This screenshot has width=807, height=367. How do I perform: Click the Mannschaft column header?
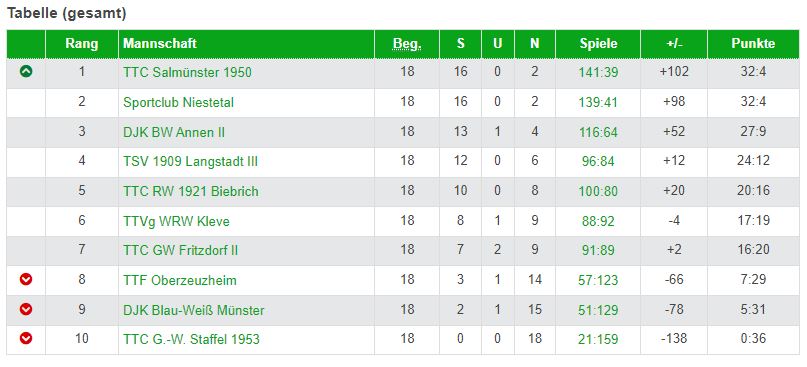point(160,44)
